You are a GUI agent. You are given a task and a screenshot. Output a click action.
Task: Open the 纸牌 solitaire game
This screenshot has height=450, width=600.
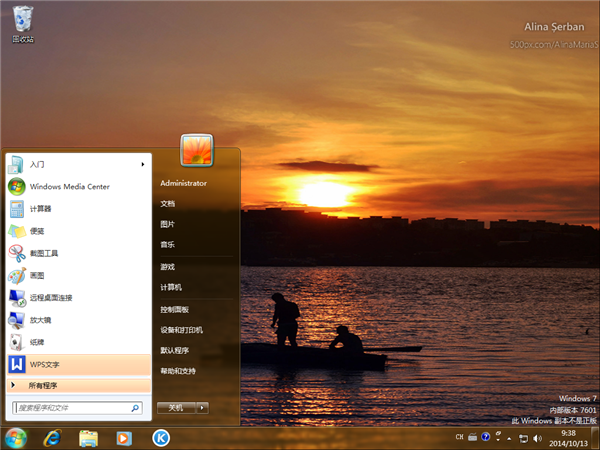pyautogui.click(x=36, y=342)
